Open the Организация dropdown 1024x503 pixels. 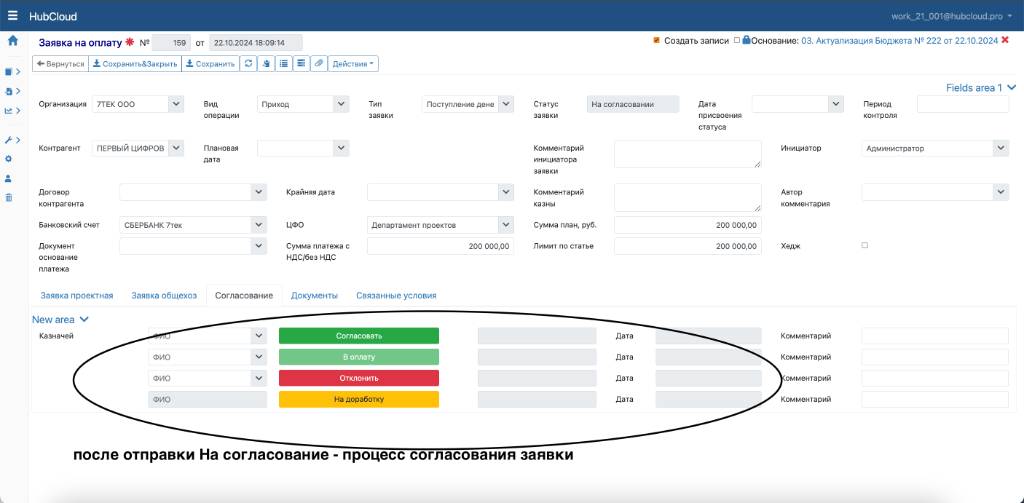(x=176, y=104)
